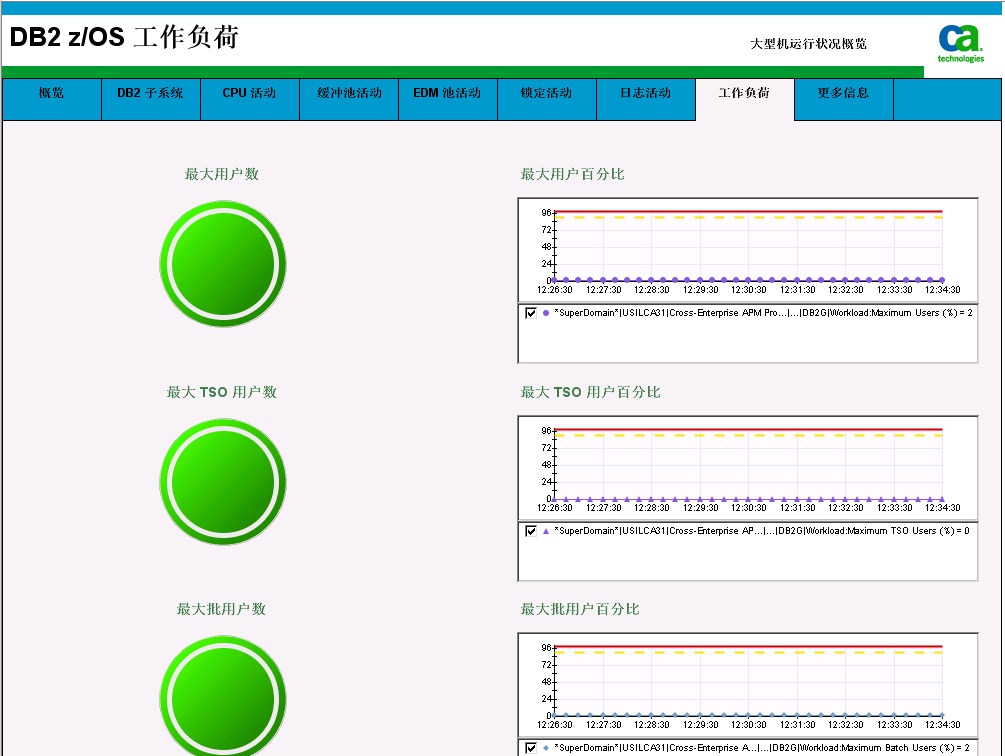Image resolution: width=1005 pixels, height=756 pixels.
Task: Uncheck the Maximum Users (%) legend checkbox
Action: tap(531, 313)
